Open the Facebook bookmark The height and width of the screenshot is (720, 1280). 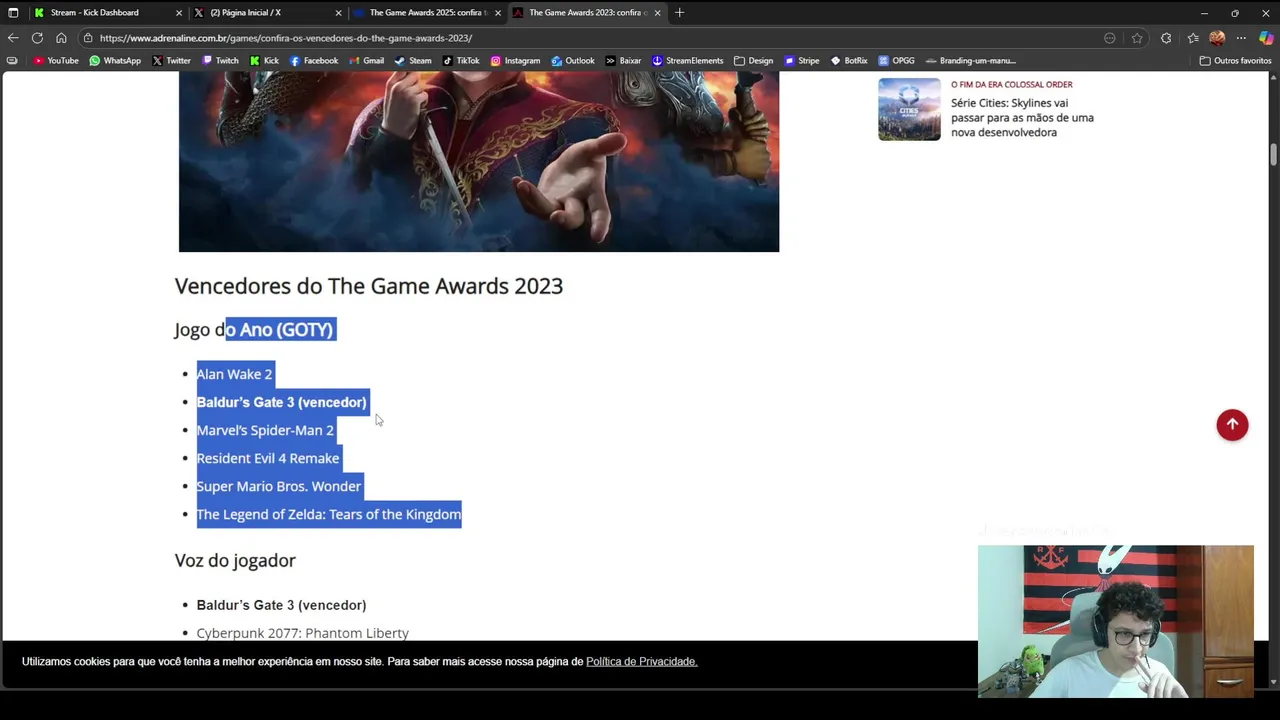314,61
